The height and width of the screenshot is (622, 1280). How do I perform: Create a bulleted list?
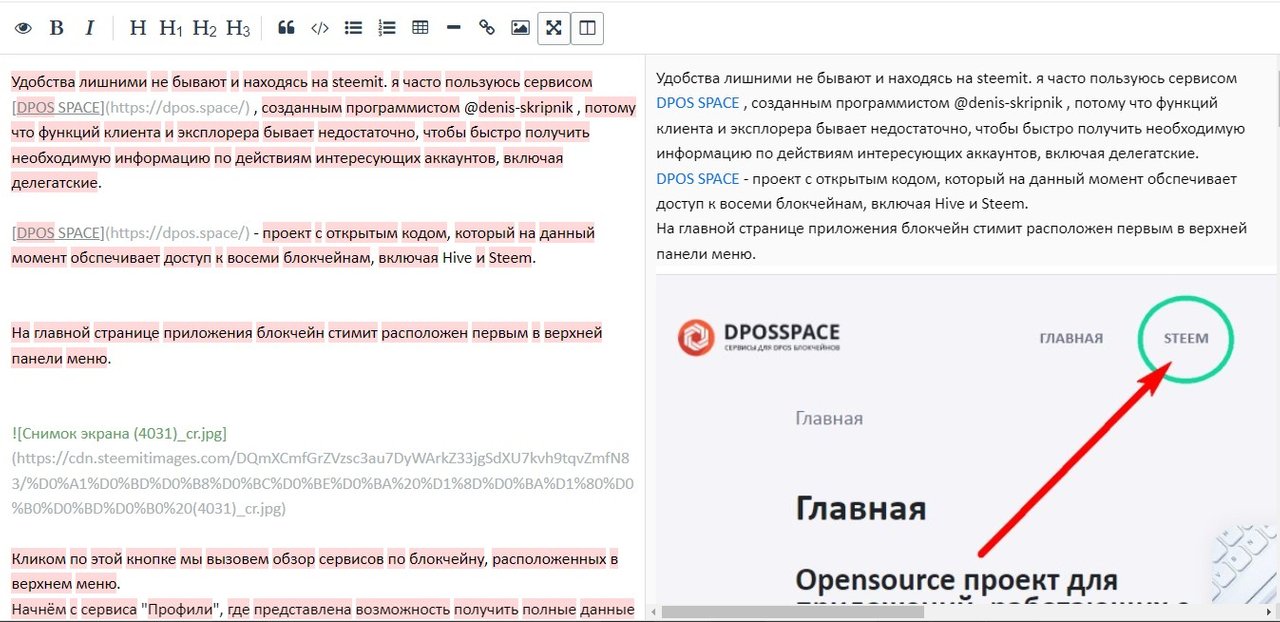click(353, 28)
